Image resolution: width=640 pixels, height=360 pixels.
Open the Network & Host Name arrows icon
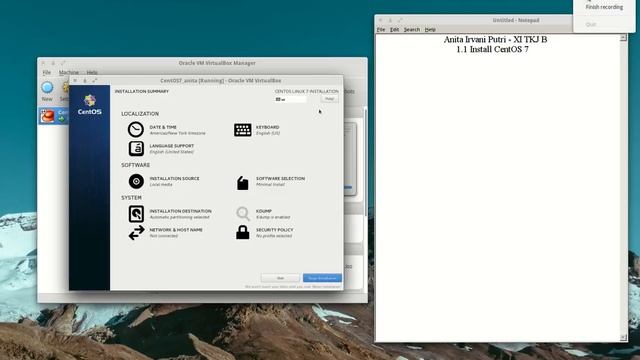point(136,233)
